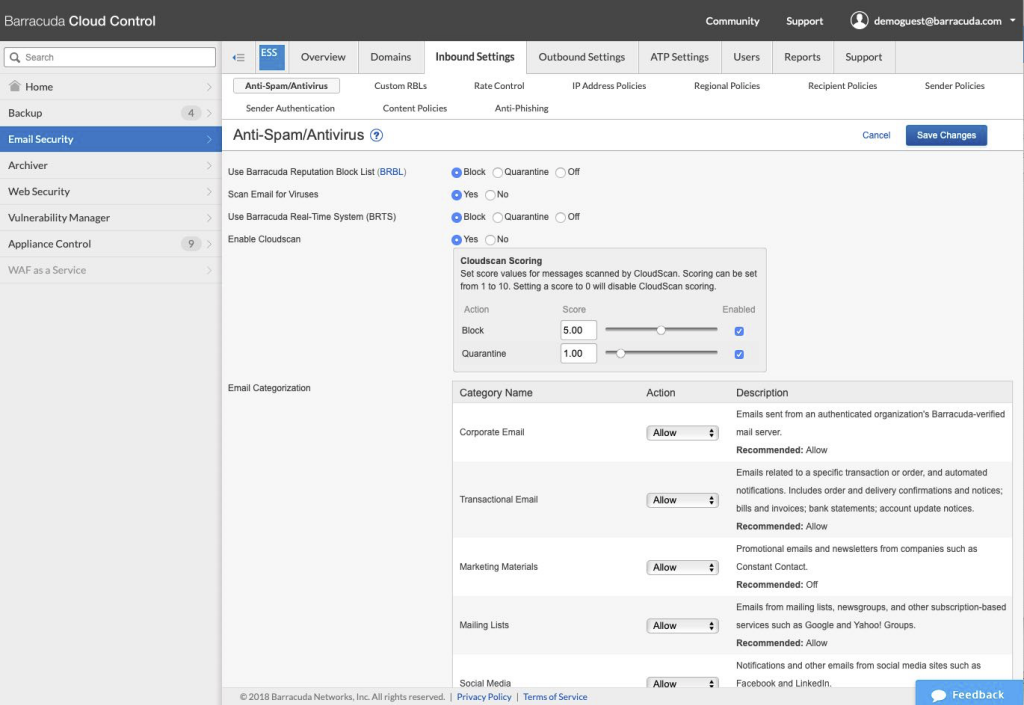Open the account menu dropdown arrow

[x=1013, y=20]
